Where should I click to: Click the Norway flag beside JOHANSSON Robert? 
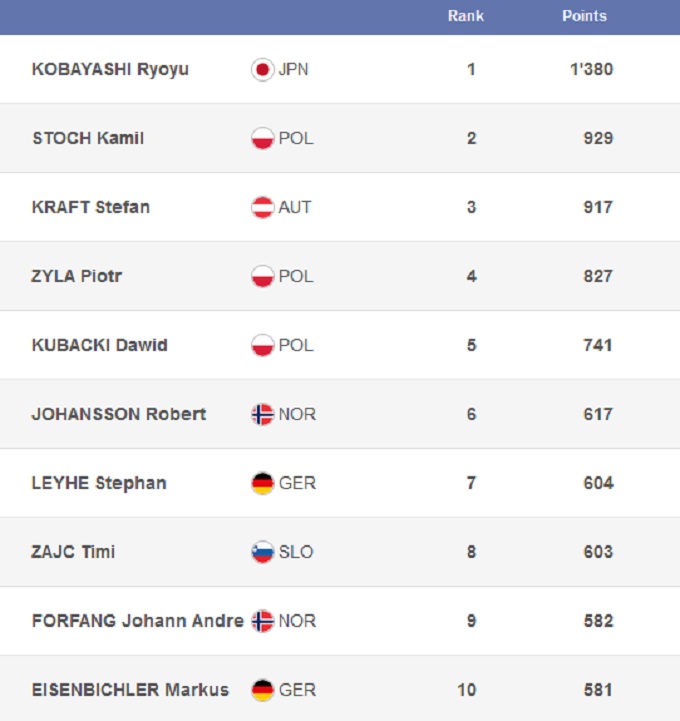coord(262,415)
